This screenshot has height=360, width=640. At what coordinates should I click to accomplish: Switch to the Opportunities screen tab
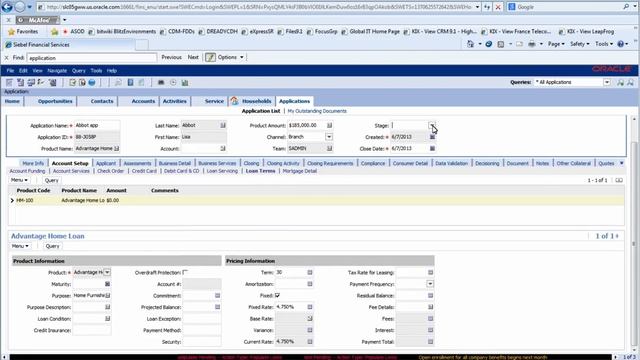pos(55,101)
